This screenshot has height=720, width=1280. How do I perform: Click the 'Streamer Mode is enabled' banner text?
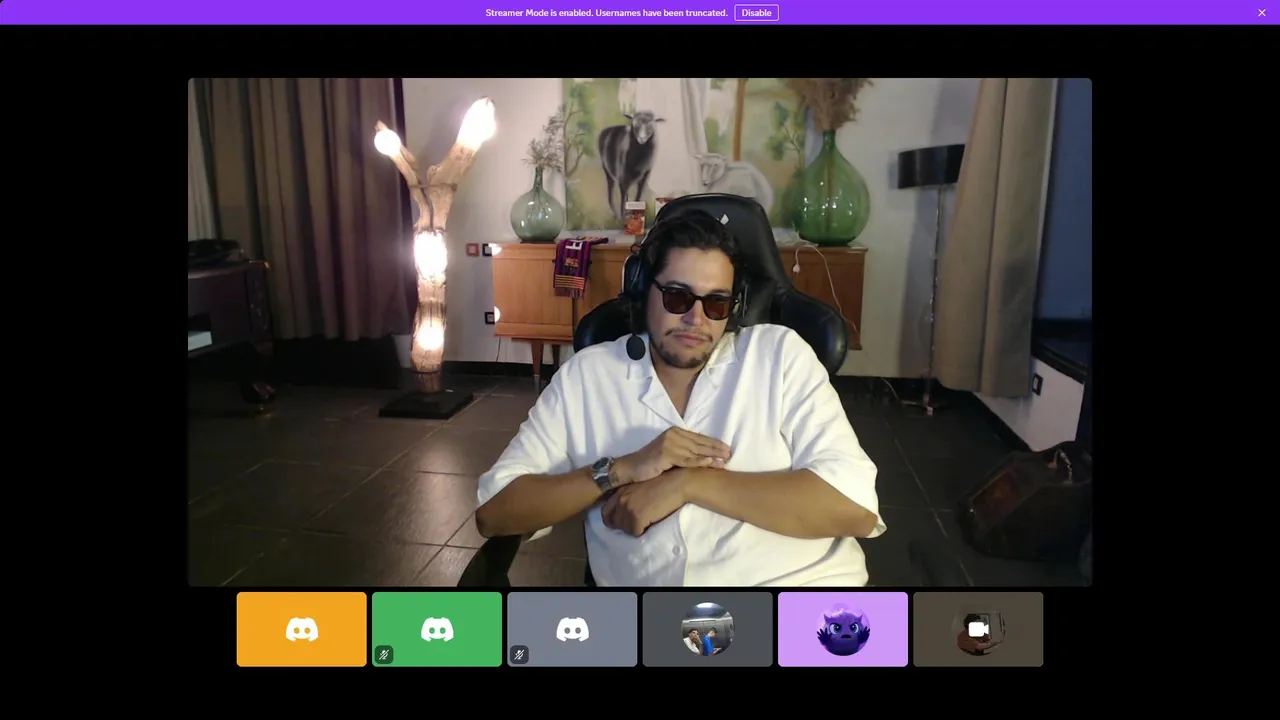point(606,13)
